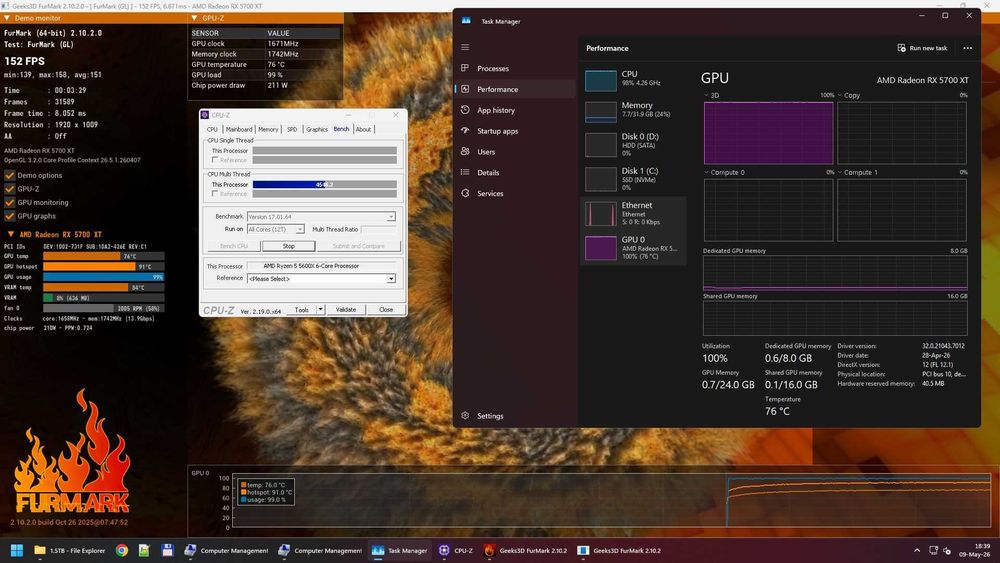Open Services page in Task Manager
Image resolution: width=1000 pixels, height=563 pixels.
tap(490, 193)
